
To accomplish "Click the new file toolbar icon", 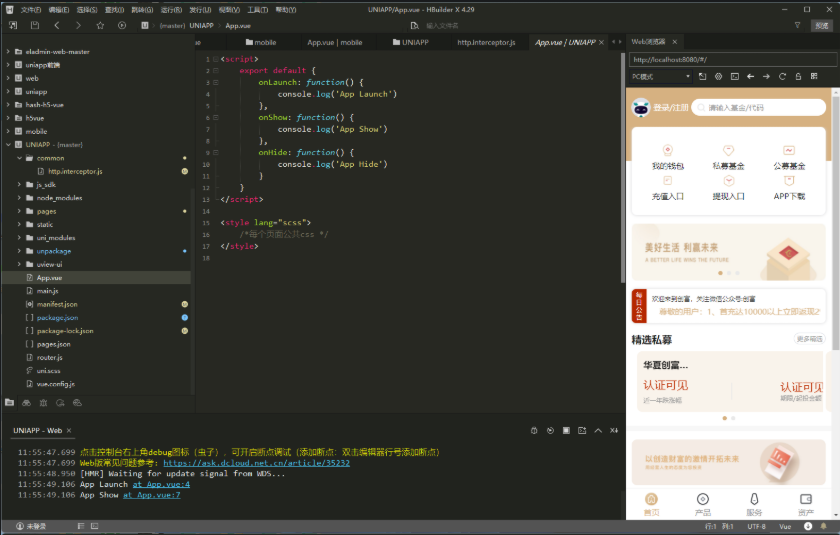I will (13, 25).
